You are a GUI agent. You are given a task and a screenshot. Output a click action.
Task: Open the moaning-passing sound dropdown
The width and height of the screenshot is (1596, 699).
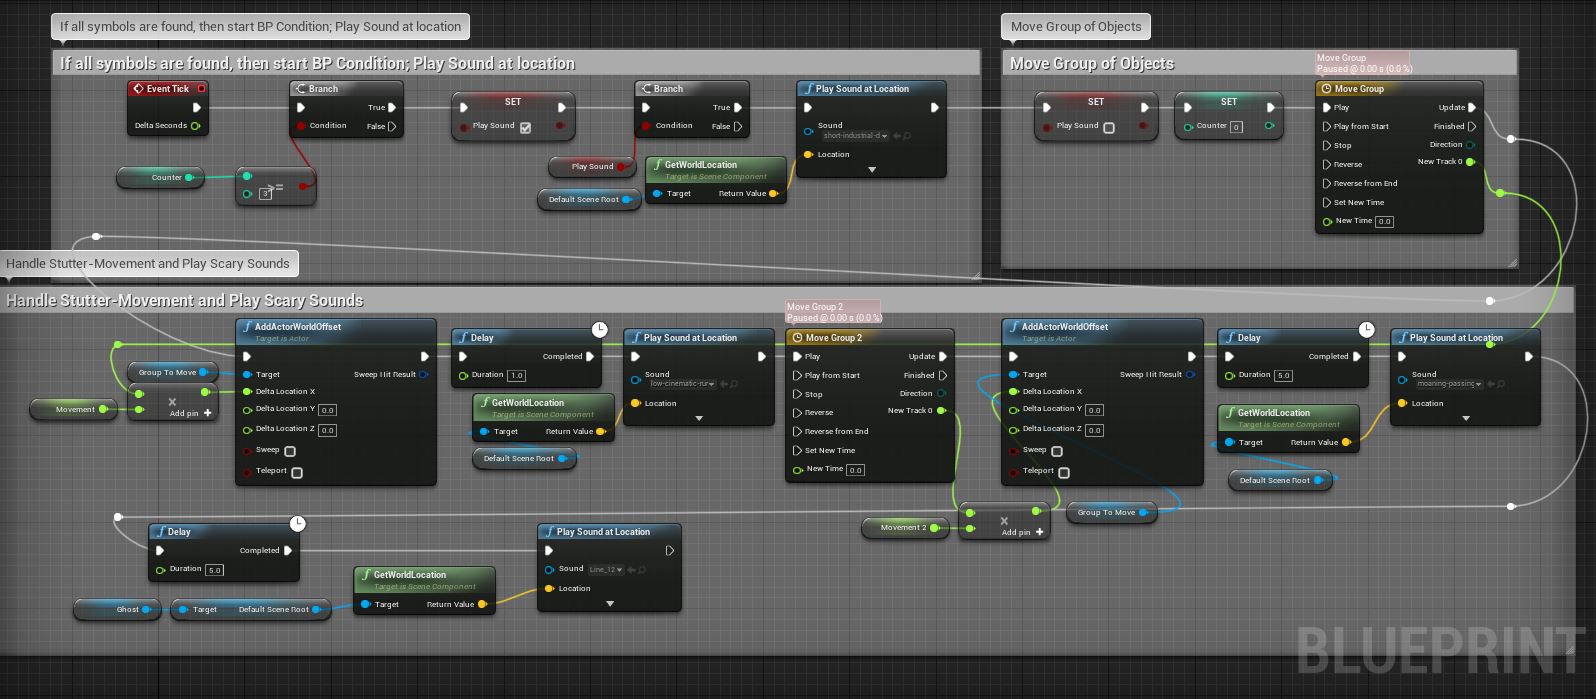[1450, 384]
